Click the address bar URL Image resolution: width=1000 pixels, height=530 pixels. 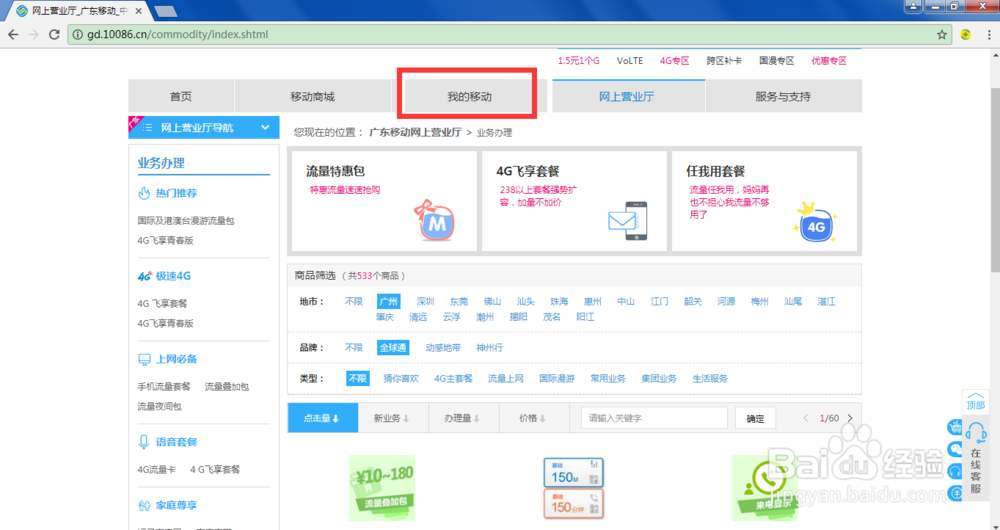[x=177, y=34]
